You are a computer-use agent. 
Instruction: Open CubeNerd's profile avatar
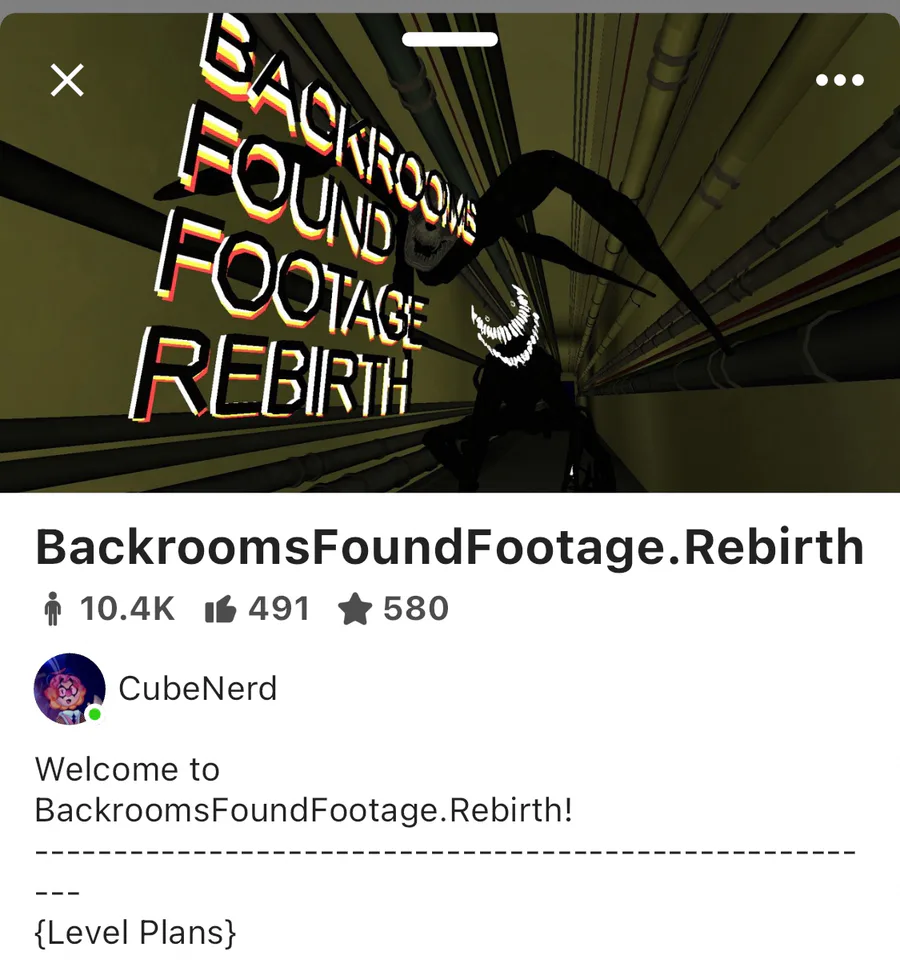tap(69, 688)
